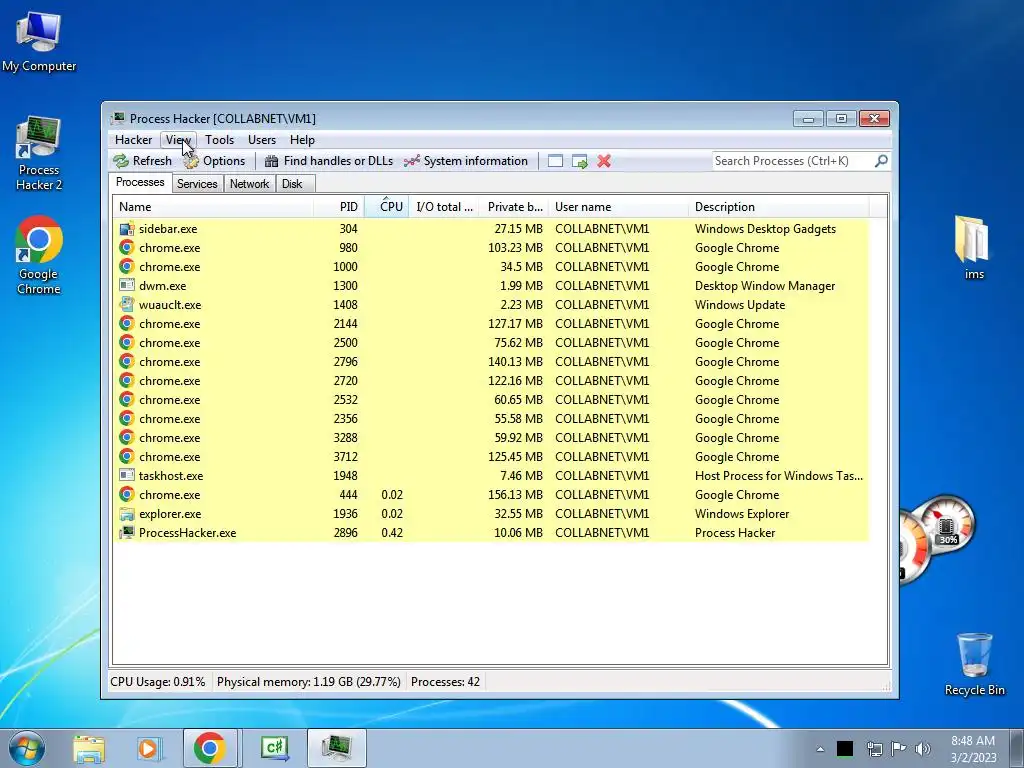Click 'Processes: 42' in status bar
Image resolution: width=1024 pixels, height=768 pixels.
(445, 682)
